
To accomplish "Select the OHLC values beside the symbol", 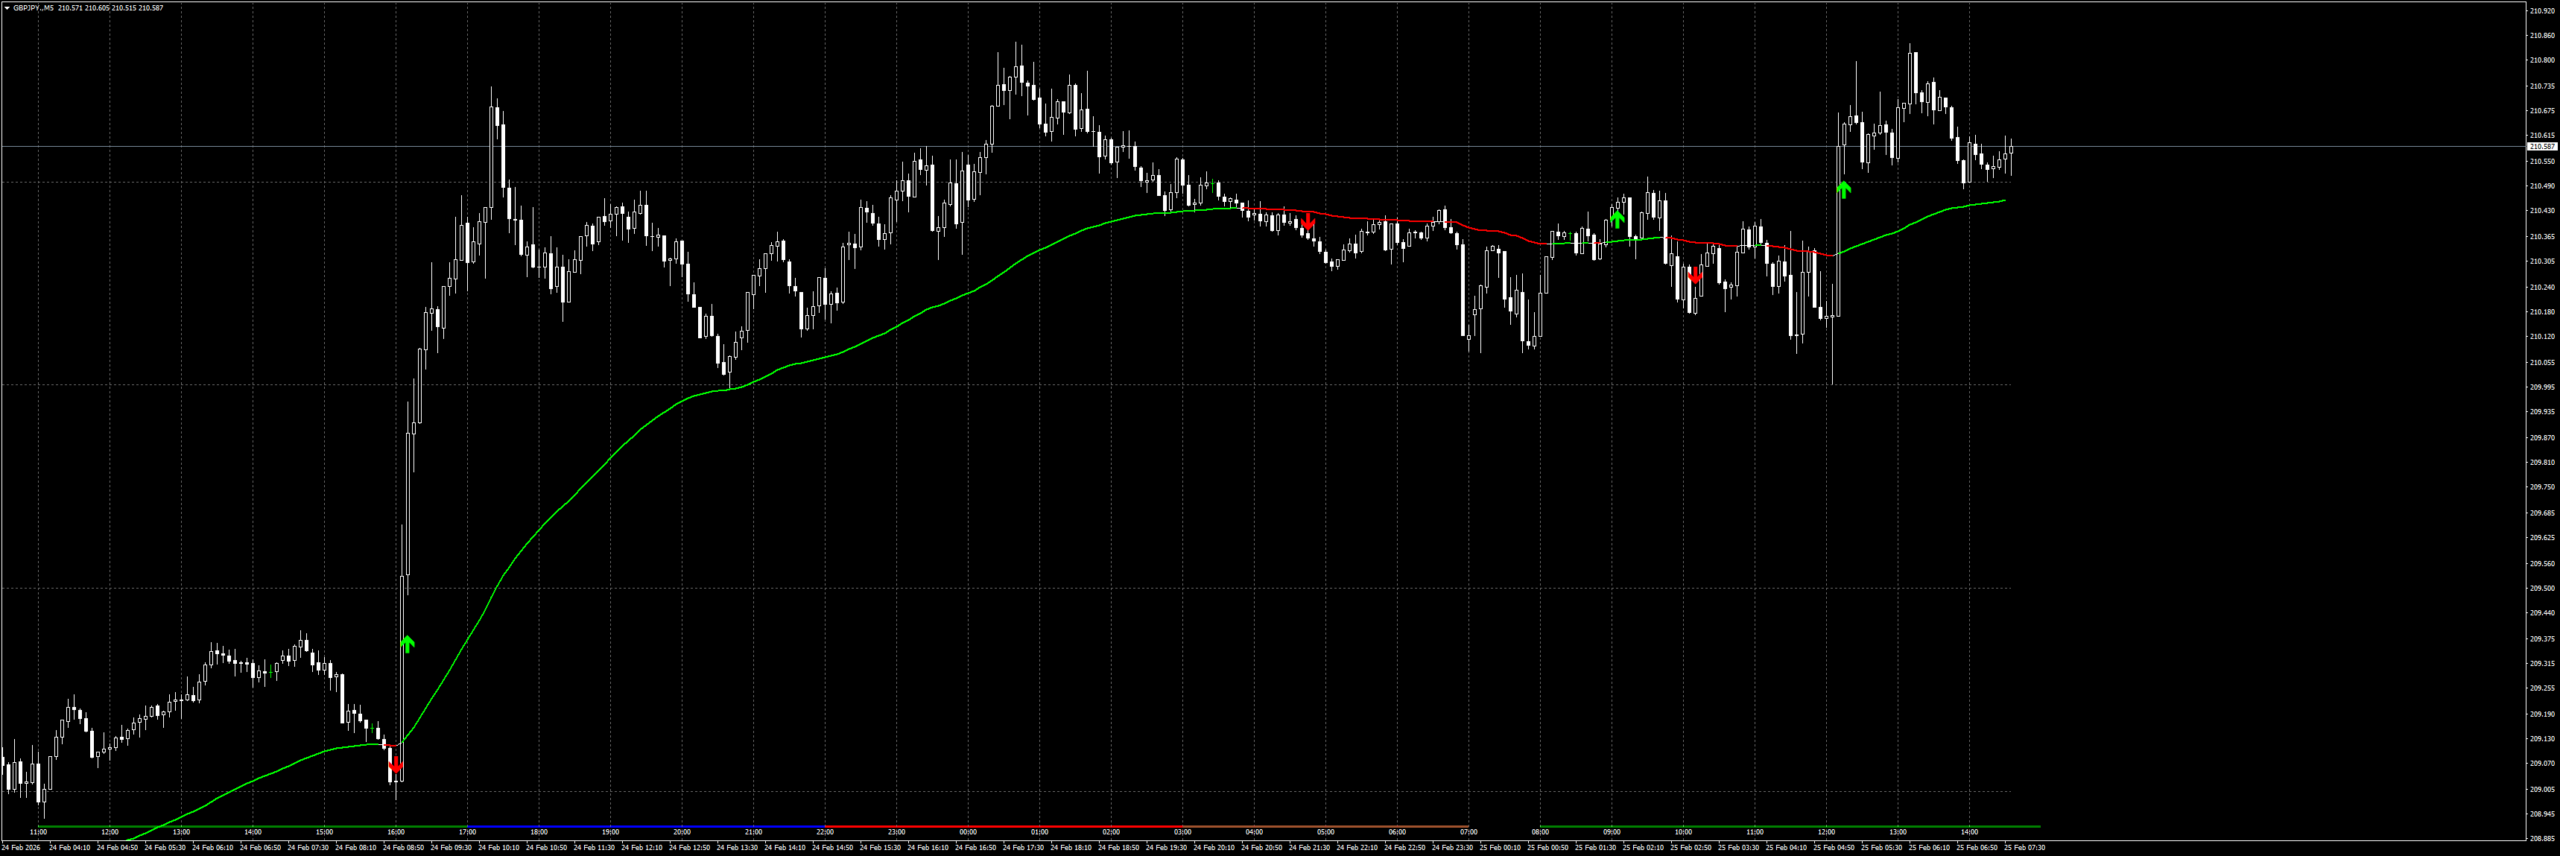I will [110, 8].
